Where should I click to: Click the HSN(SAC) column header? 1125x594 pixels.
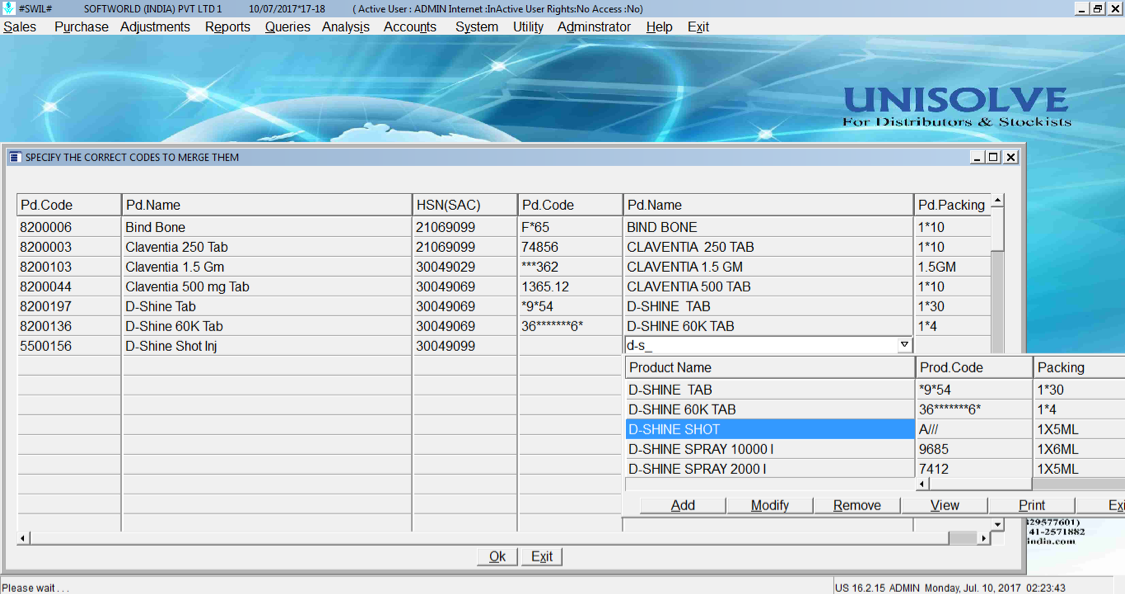[464, 204]
